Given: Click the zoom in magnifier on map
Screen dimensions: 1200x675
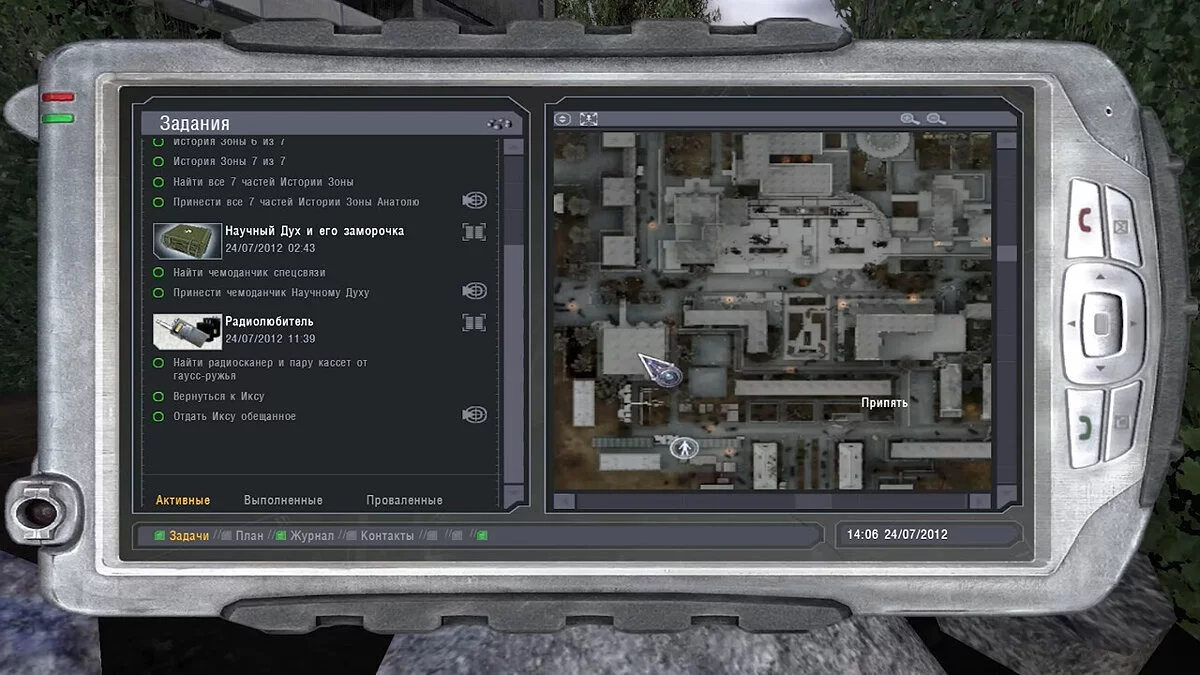Looking at the screenshot, I should pyautogui.click(x=909, y=119).
